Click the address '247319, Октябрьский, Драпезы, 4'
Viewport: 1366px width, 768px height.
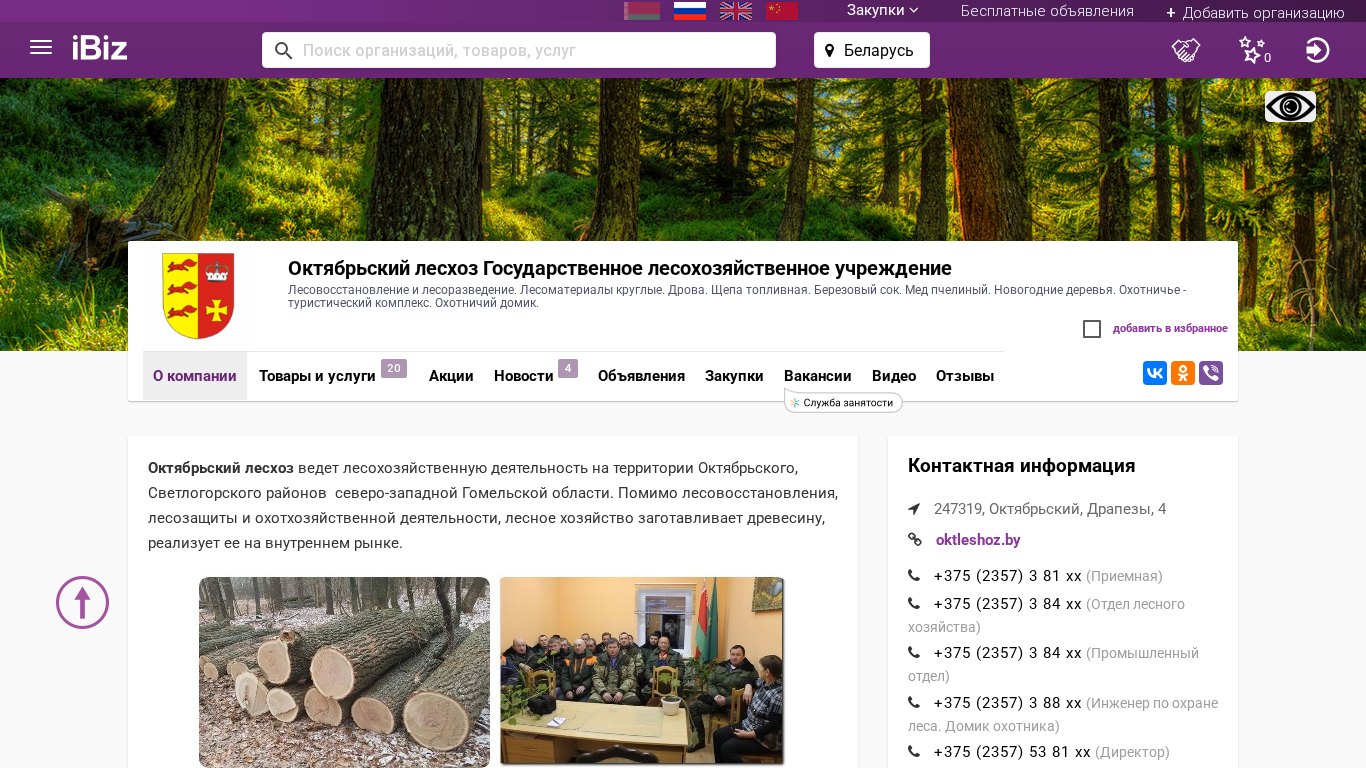coord(1050,509)
